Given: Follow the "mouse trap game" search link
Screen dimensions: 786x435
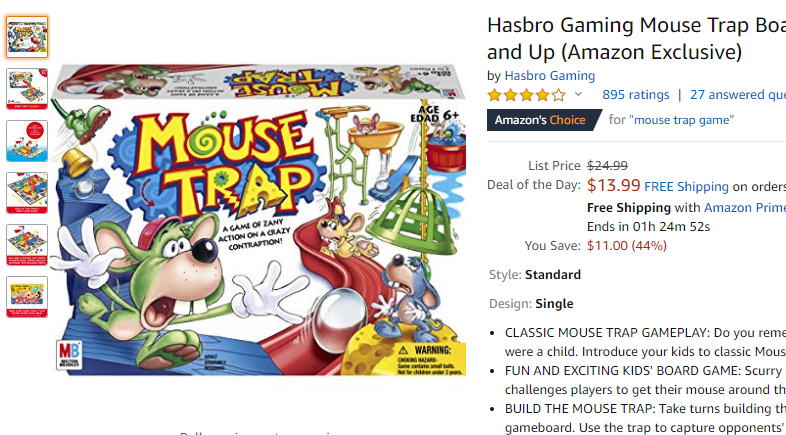Looking at the screenshot, I should (682, 120).
